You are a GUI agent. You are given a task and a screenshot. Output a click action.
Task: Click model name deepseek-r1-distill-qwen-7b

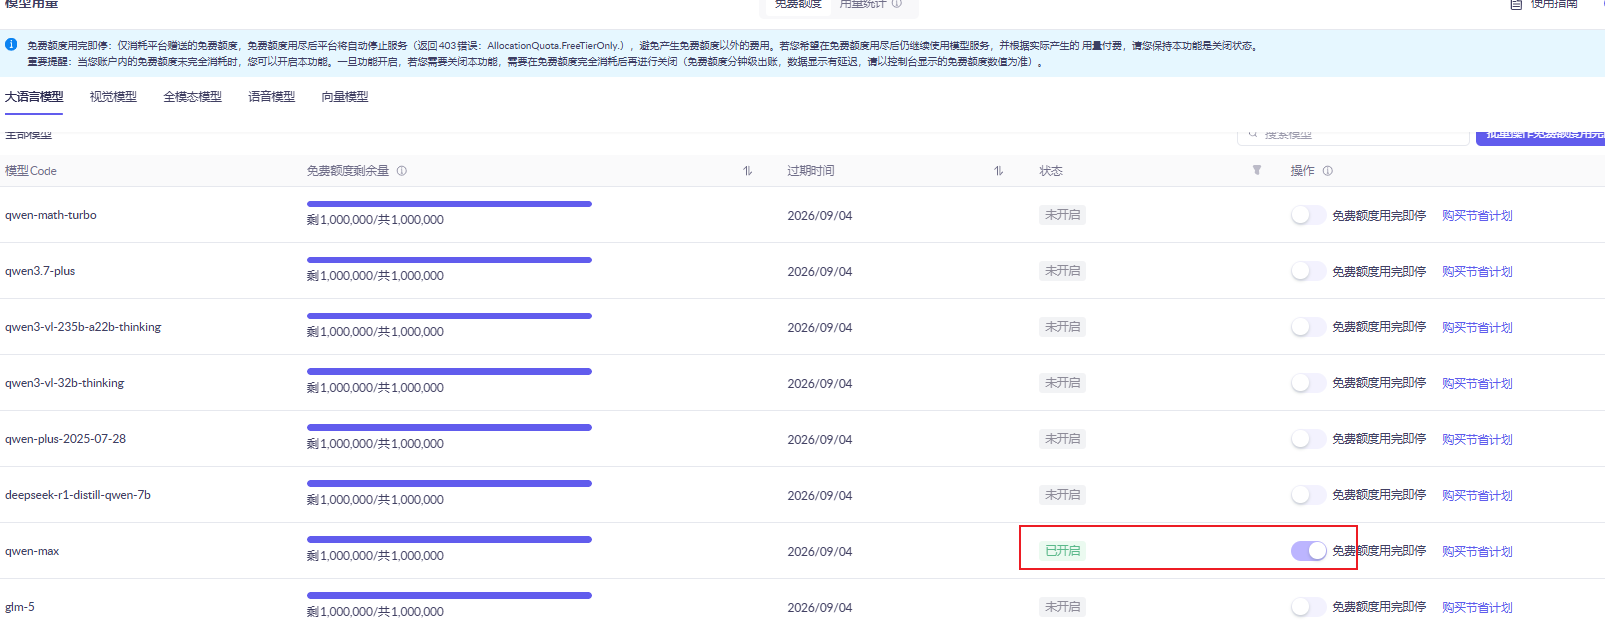[78, 495]
